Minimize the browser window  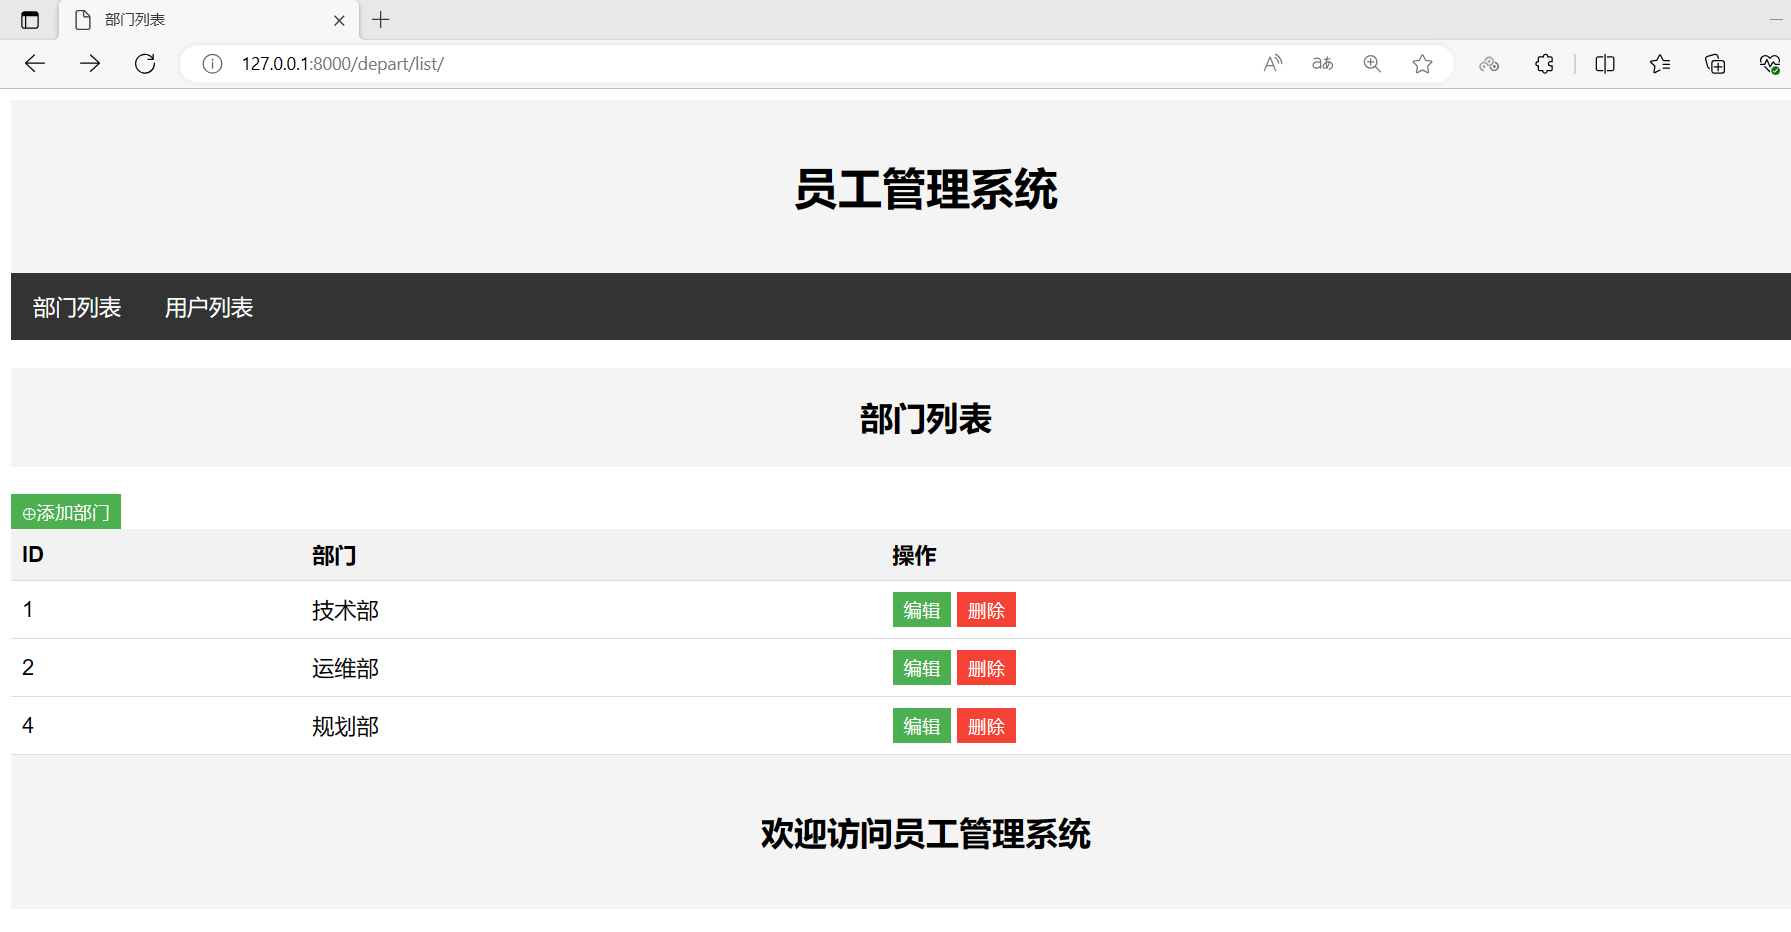click(1776, 20)
